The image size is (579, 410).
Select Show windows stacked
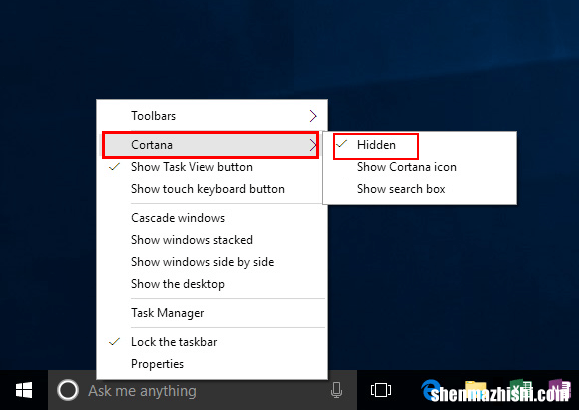tap(212, 240)
